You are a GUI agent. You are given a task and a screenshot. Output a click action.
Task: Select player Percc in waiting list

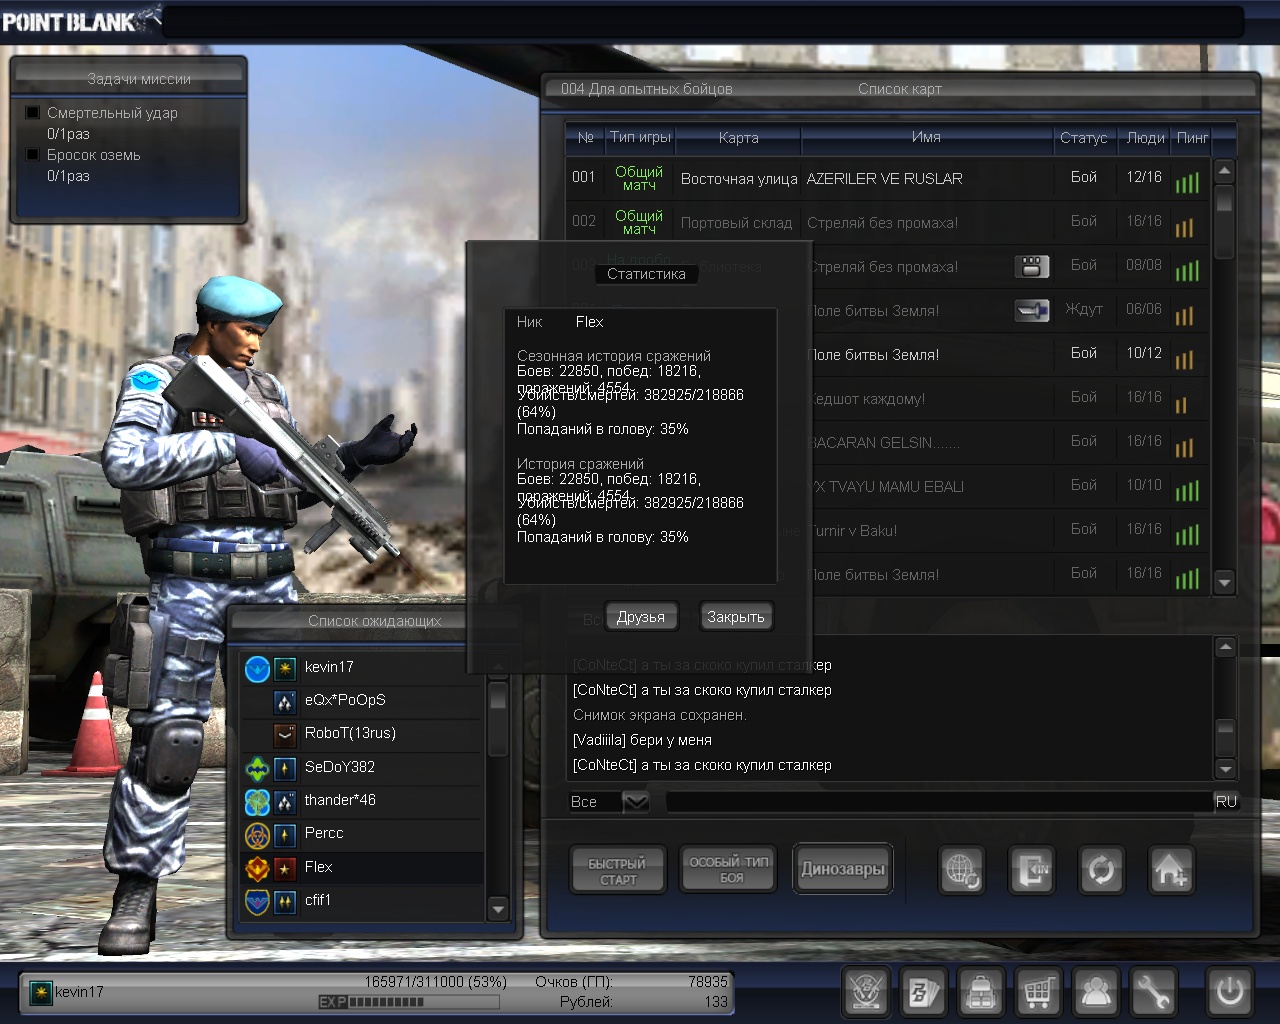tap(362, 834)
